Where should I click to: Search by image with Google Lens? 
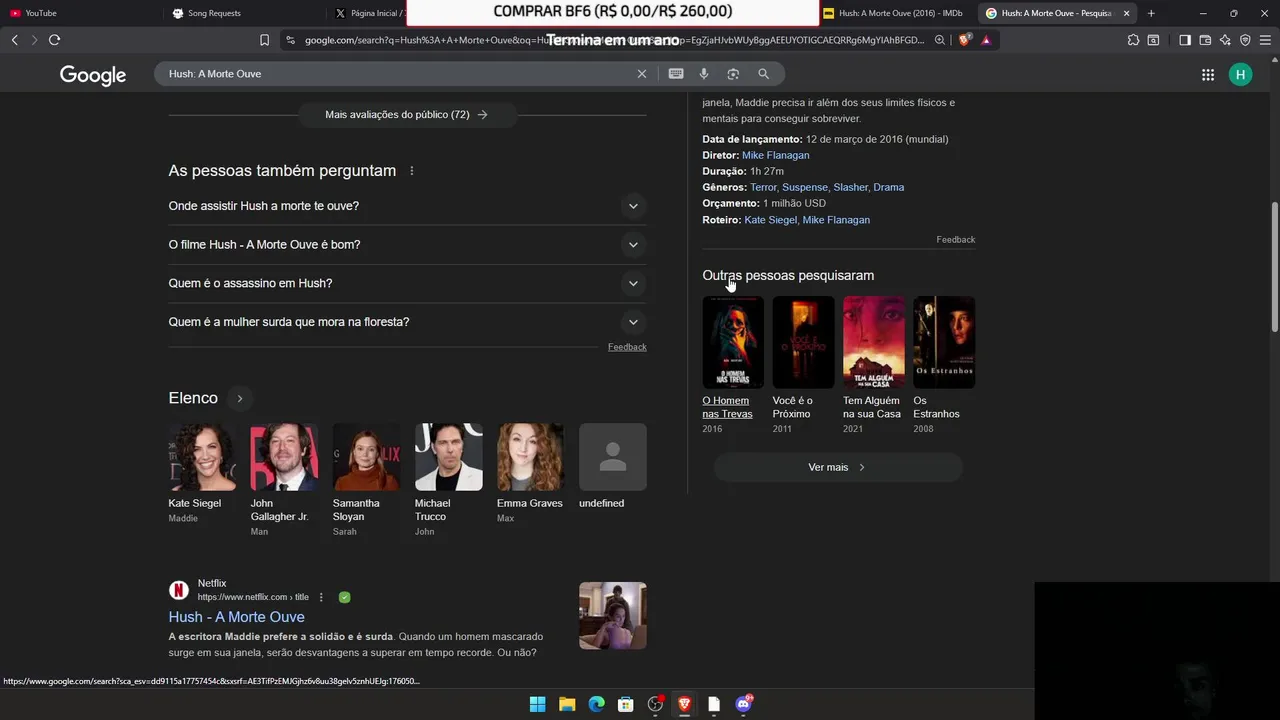[733, 74]
